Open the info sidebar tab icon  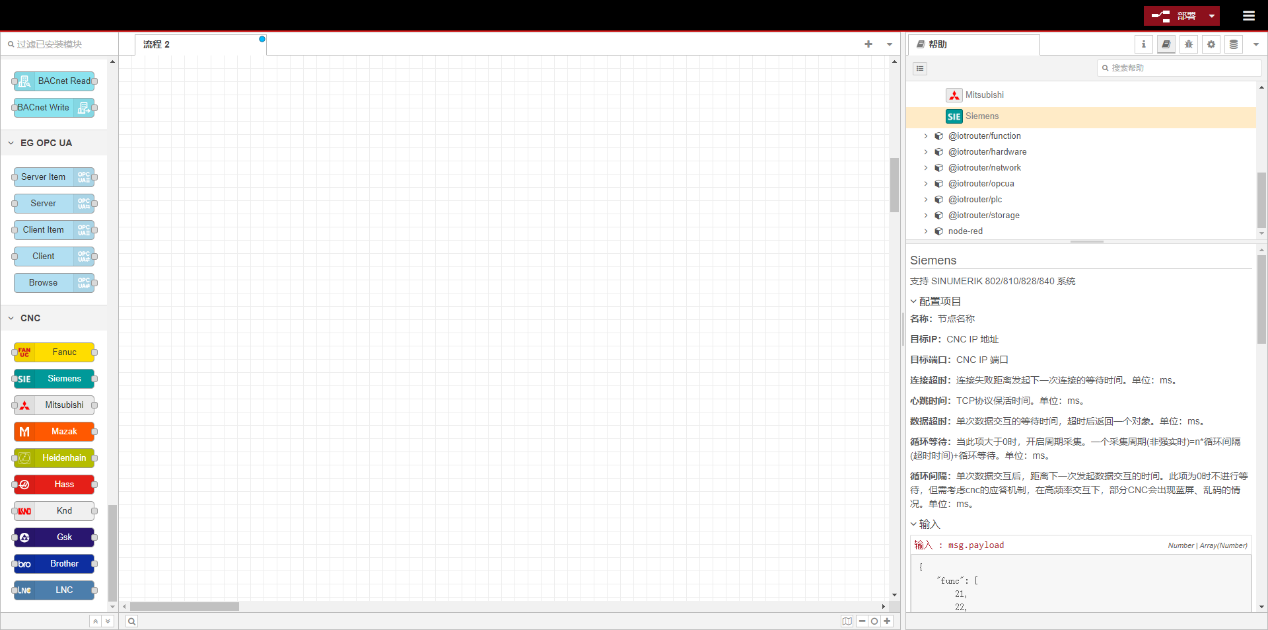(x=1144, y=44)
